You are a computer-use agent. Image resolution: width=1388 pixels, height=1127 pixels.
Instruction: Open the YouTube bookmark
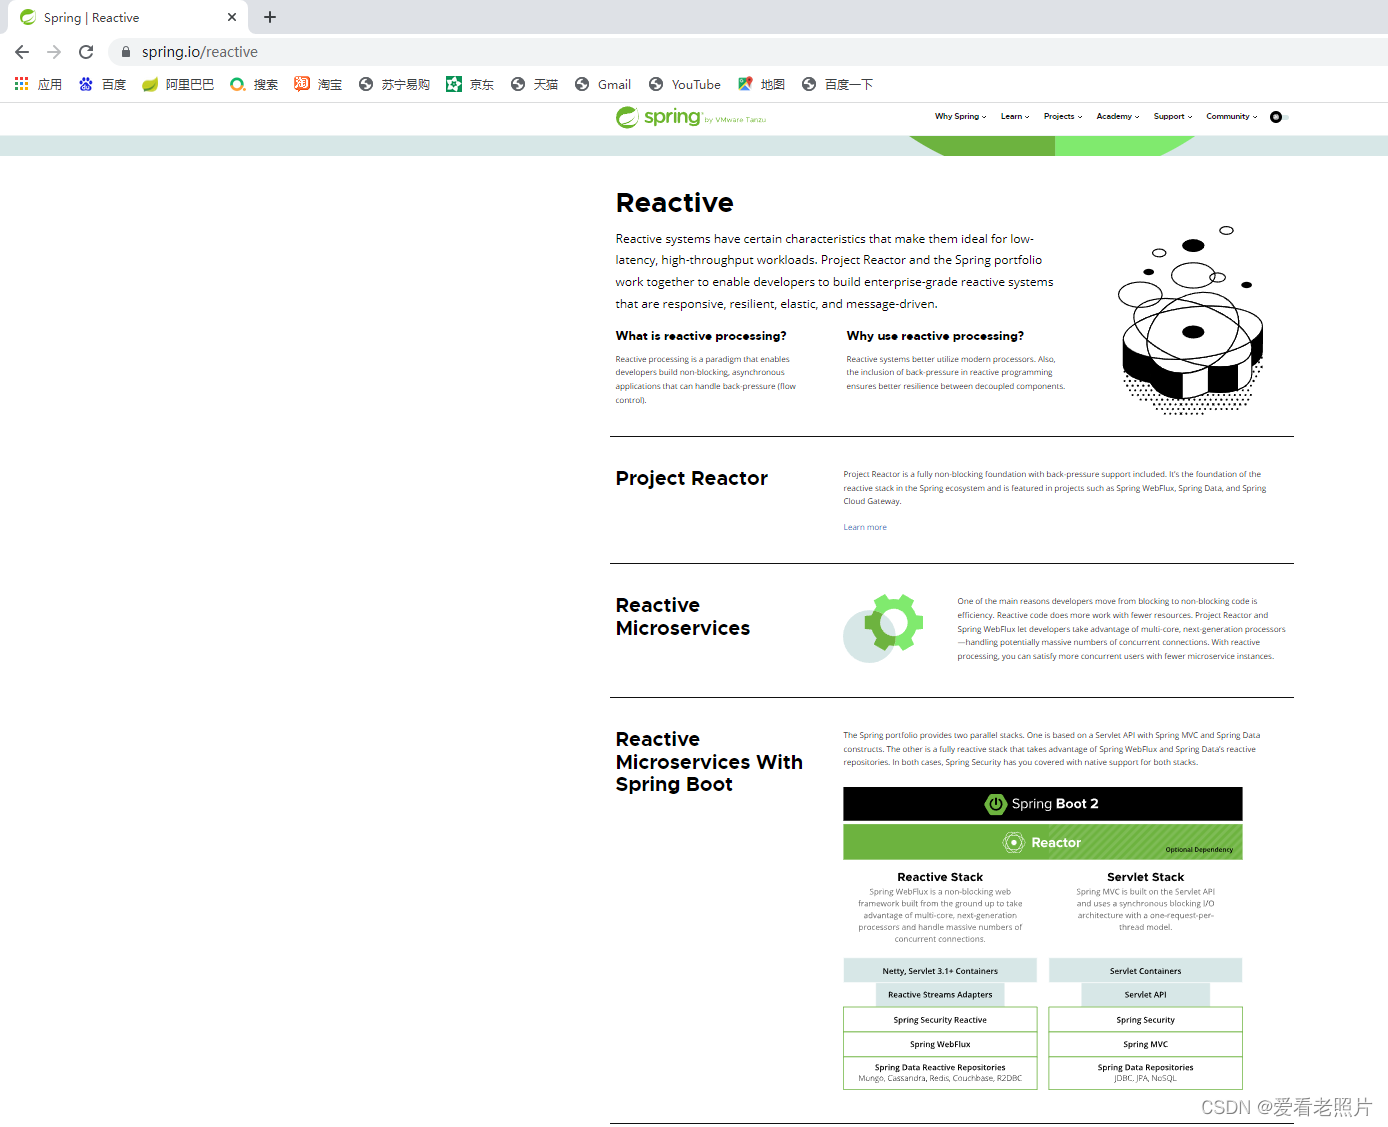tap(685, 85)
